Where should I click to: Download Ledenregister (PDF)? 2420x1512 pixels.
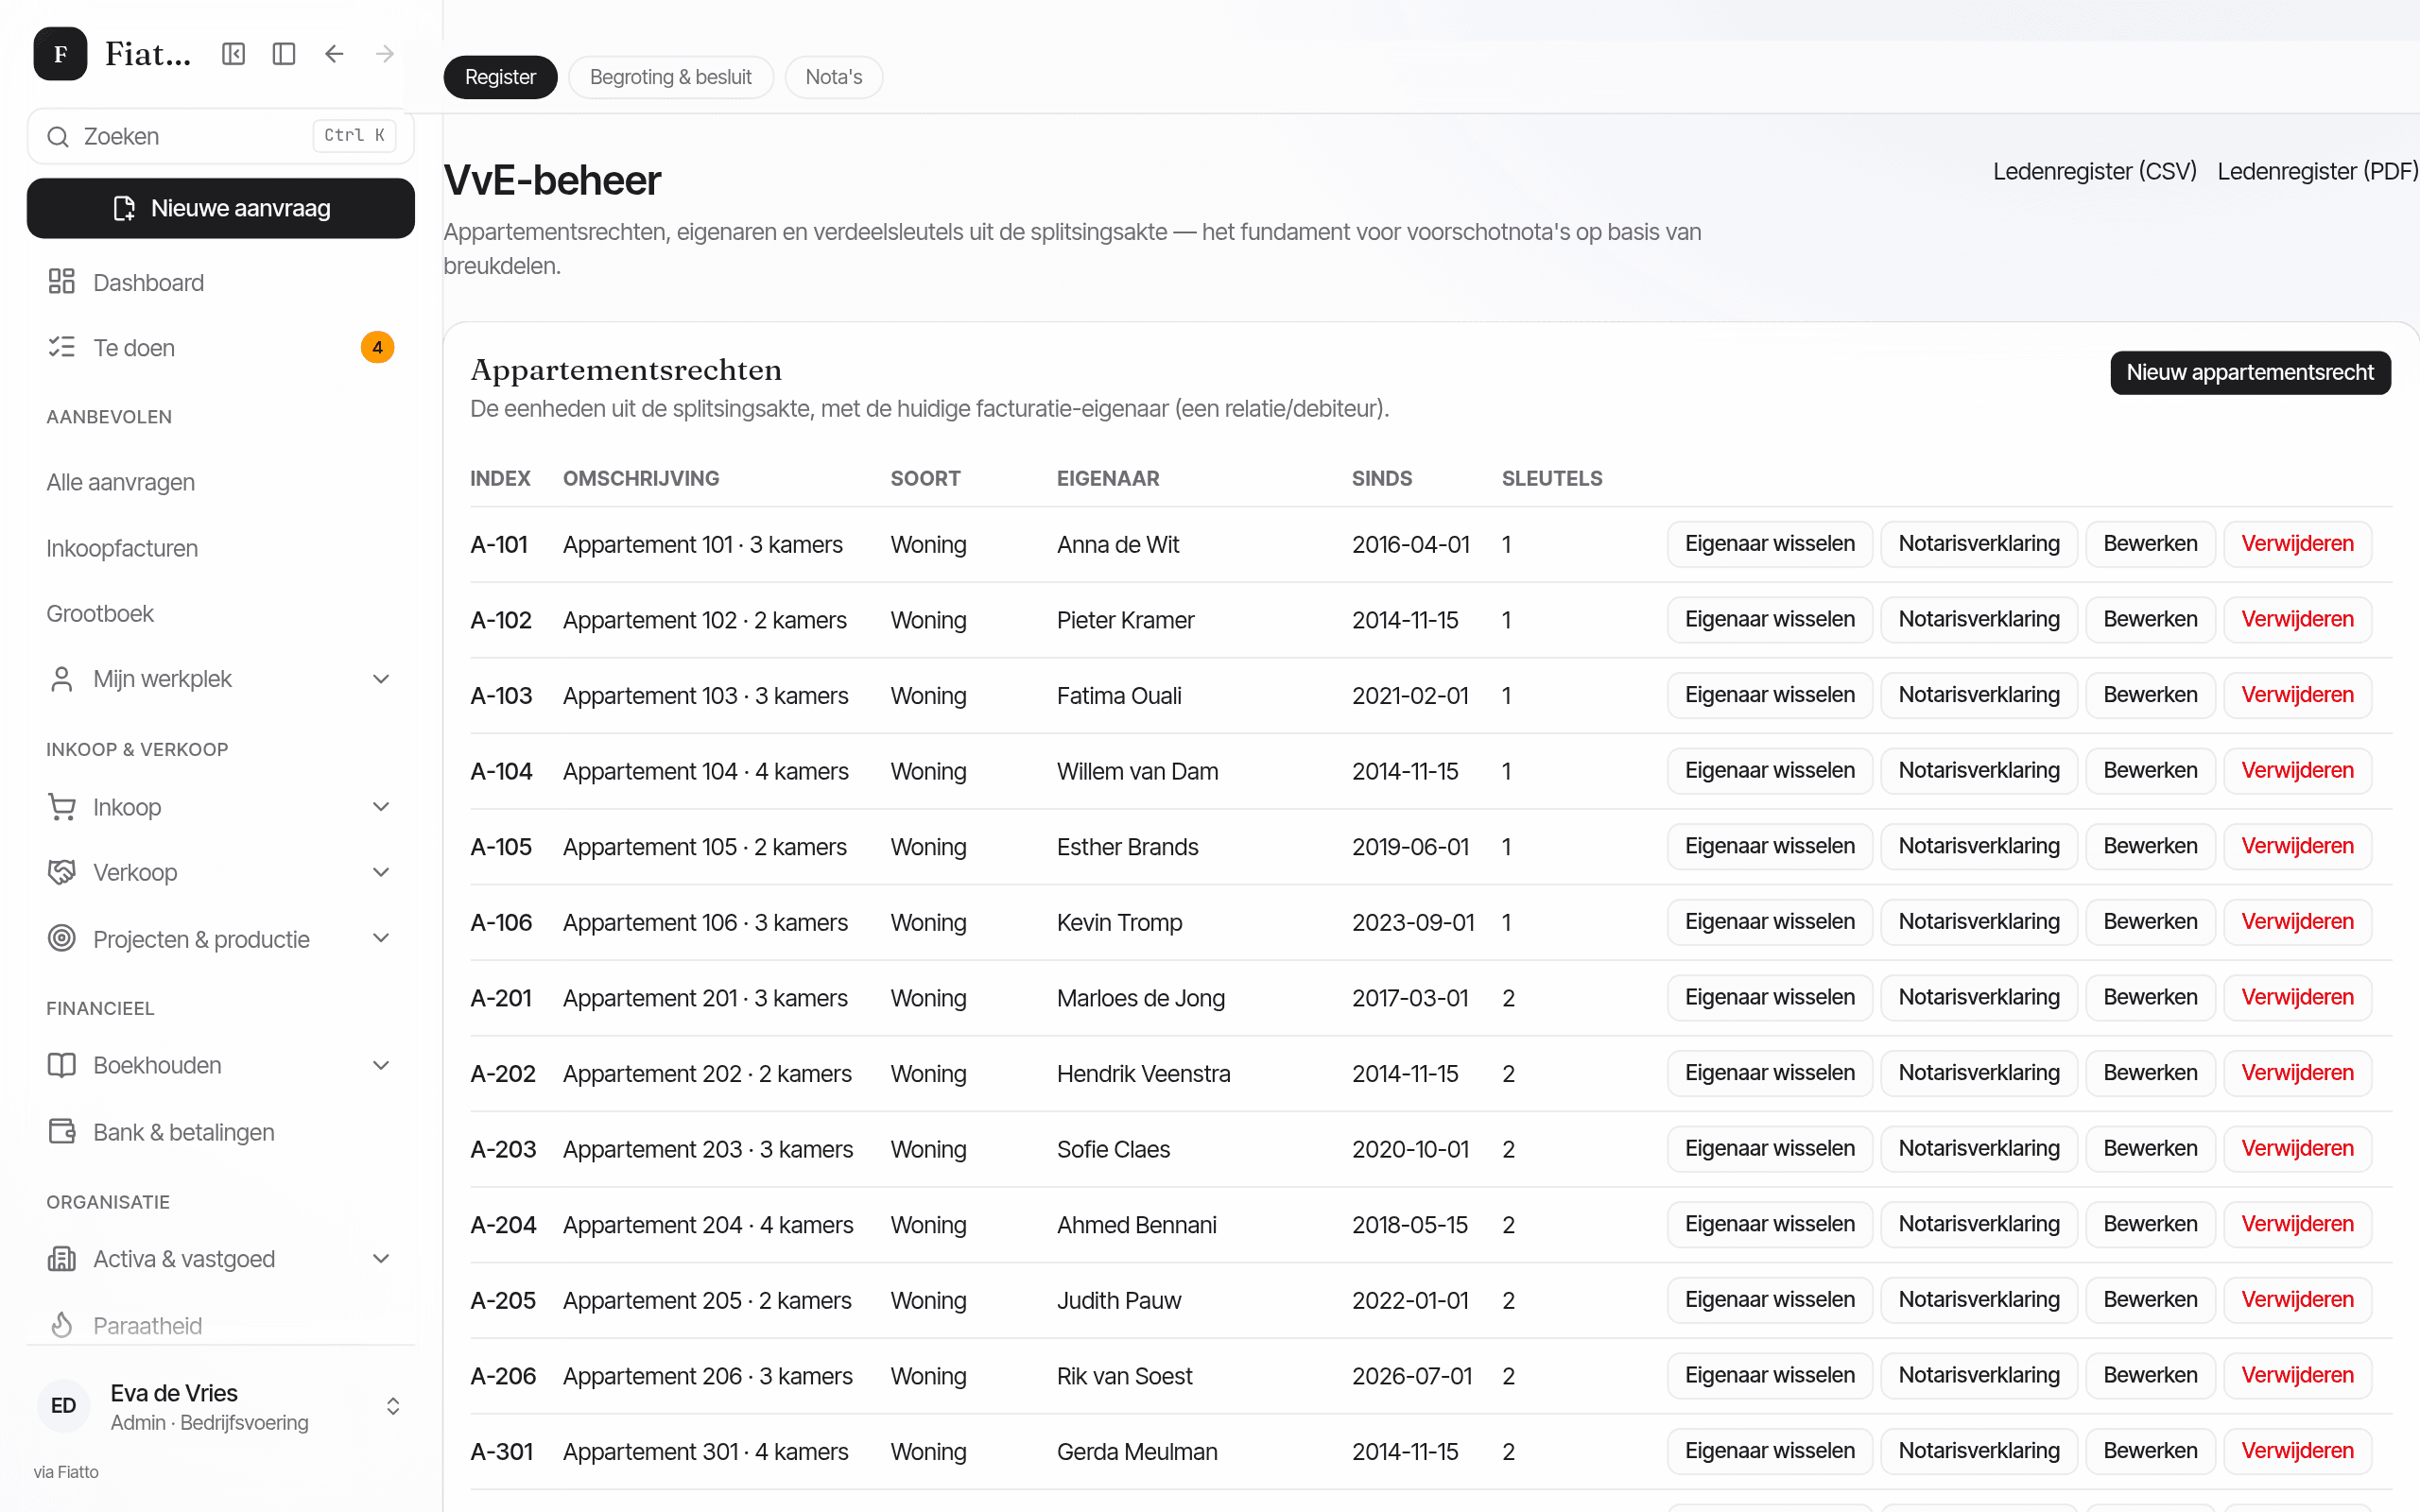point(2318,172)
